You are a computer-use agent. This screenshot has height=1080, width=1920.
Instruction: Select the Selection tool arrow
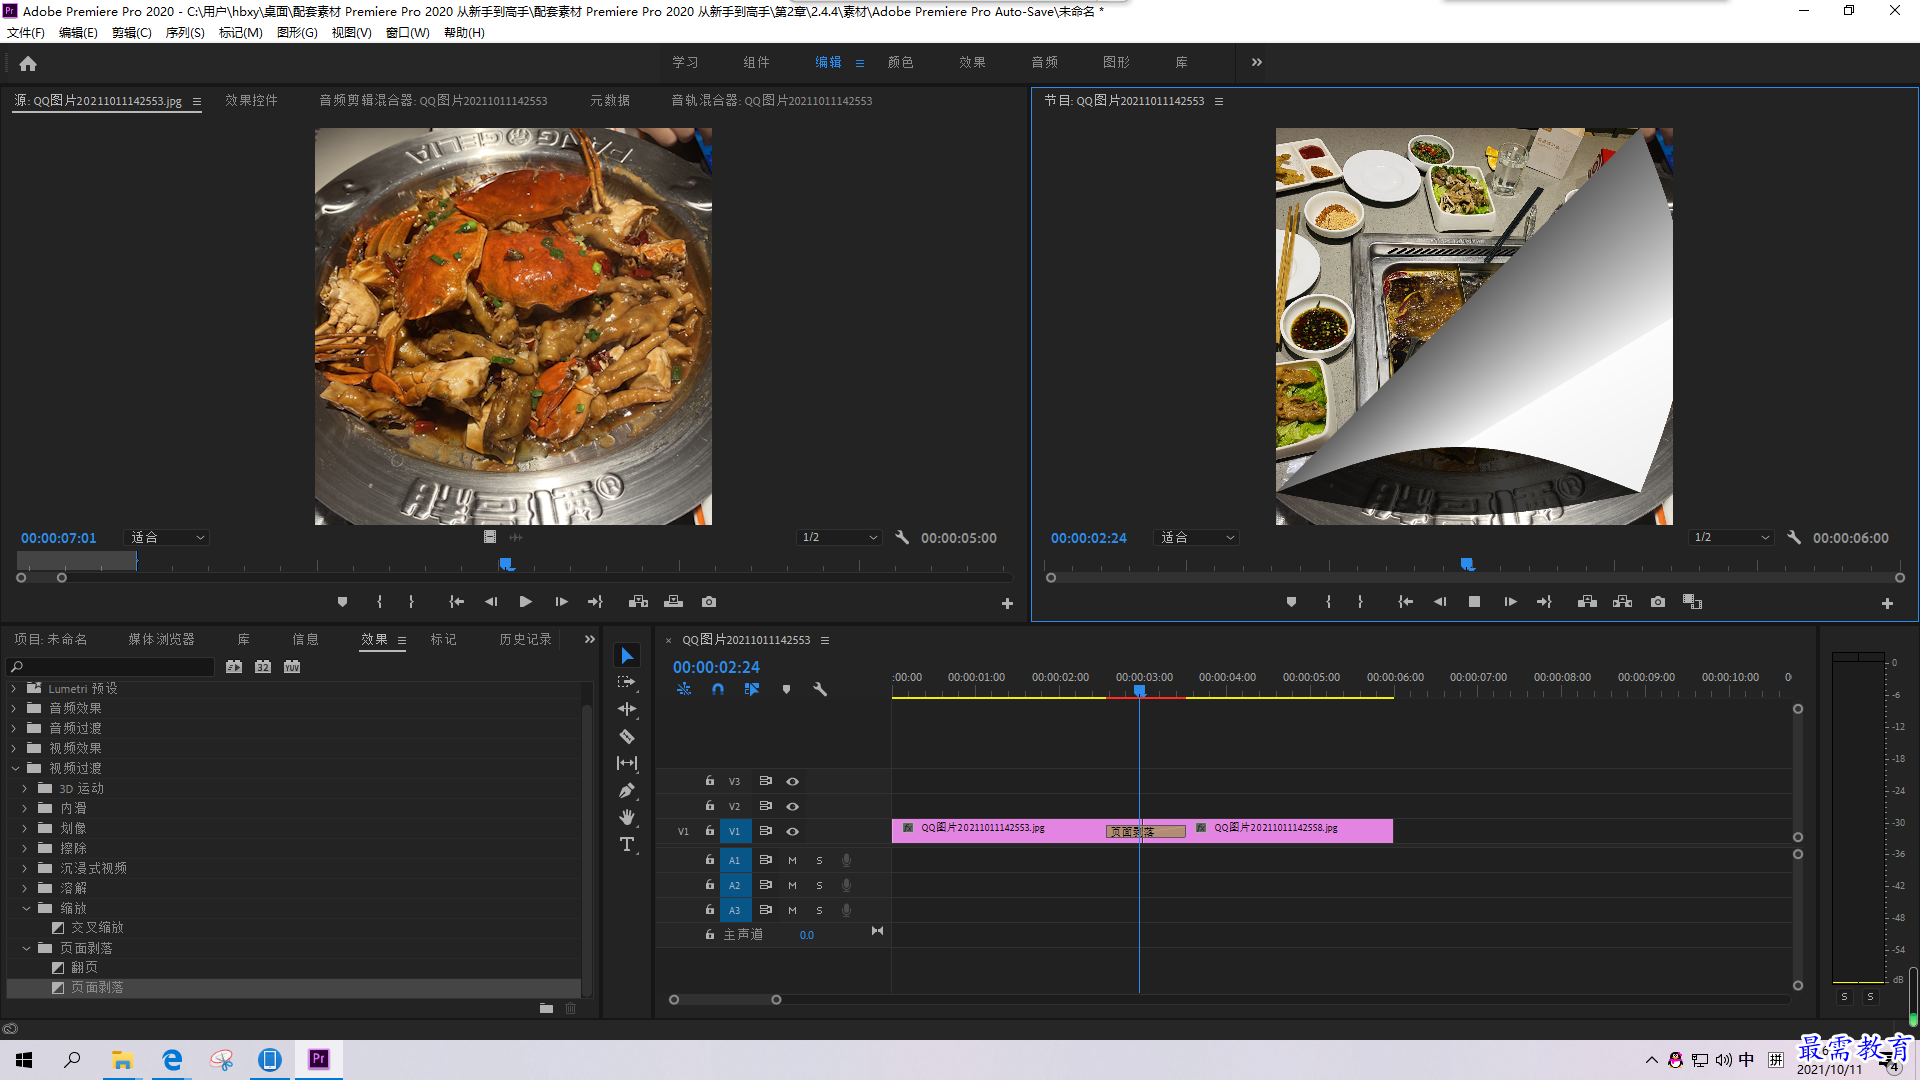[627, 656]
